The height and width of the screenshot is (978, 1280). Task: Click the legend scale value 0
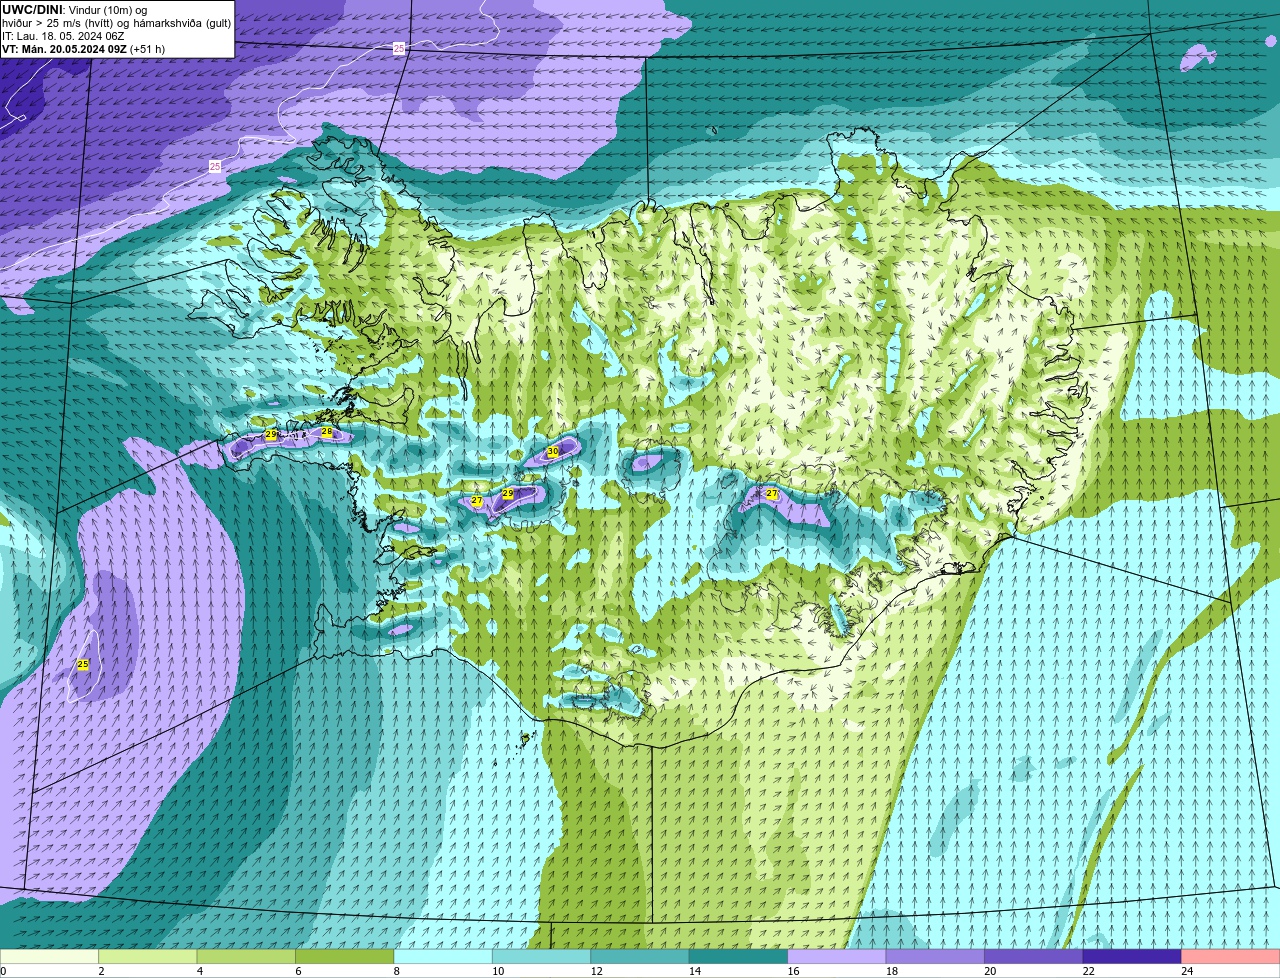pyautogui.click(x=3, y=971)
